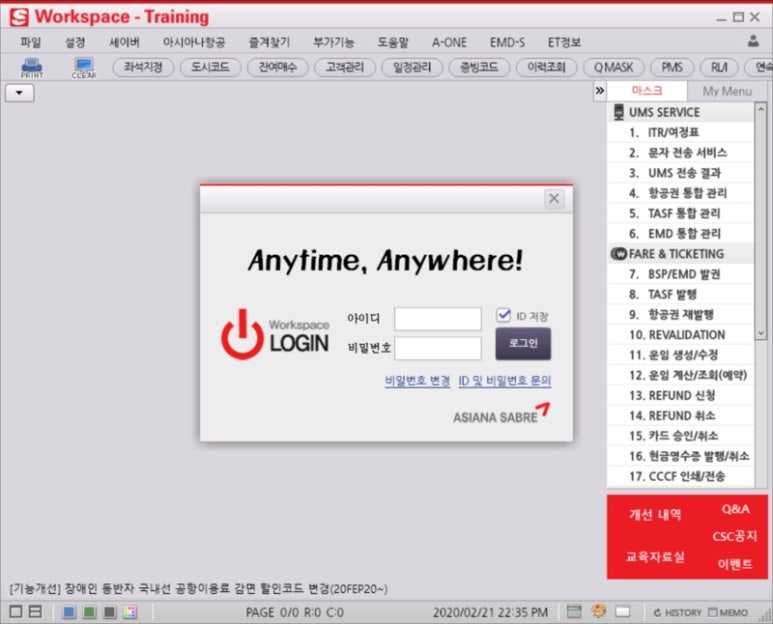
Task: Open the user profile icon in menu bar
Action: coord(753,41)
